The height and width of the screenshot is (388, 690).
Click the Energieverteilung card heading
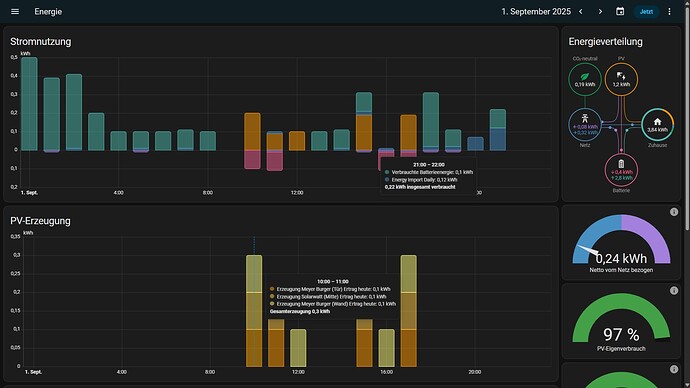(605, 42)
